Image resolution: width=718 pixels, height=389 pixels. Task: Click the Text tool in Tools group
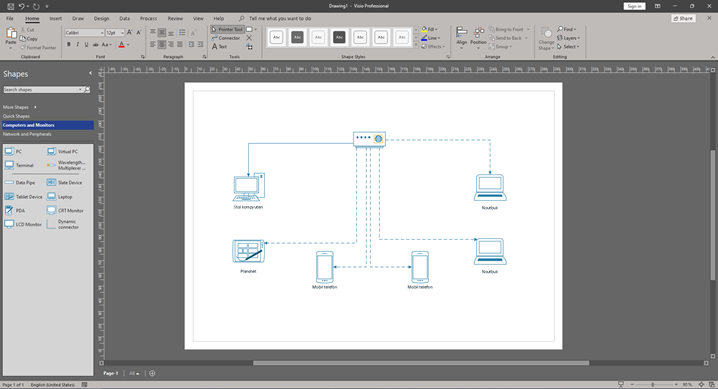pos(219,47)
